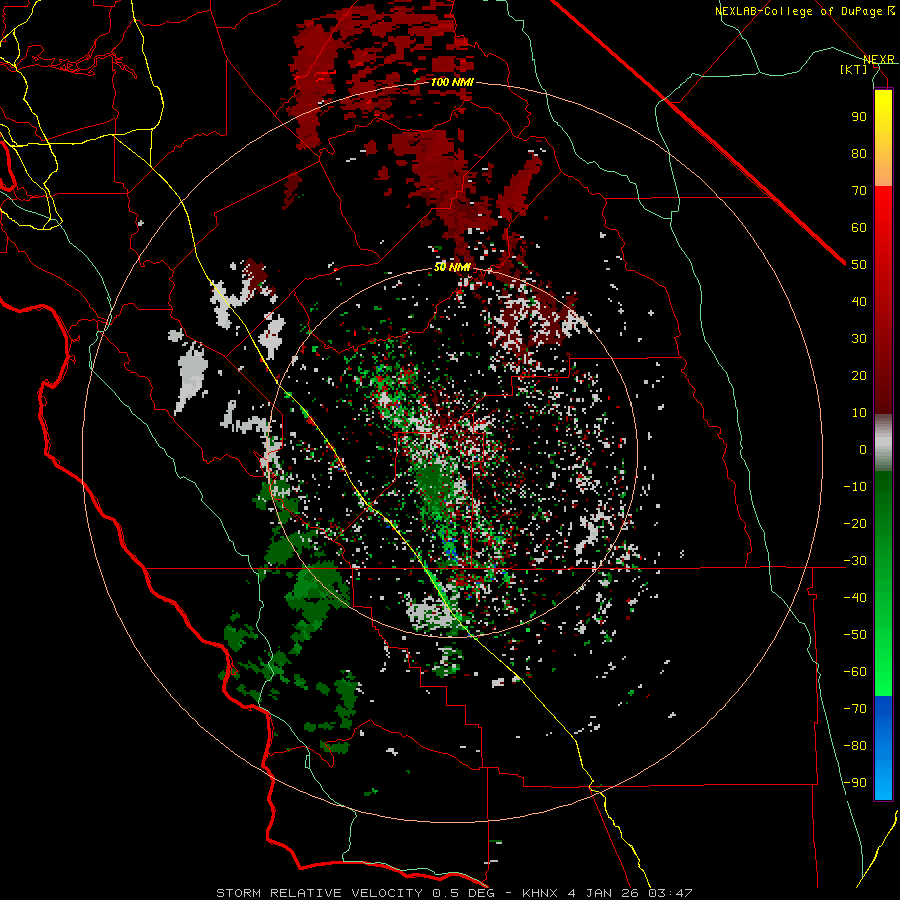Click the "-50" value on the velocity scale
This screenshot has height=900, width=900.
[855, 635]
